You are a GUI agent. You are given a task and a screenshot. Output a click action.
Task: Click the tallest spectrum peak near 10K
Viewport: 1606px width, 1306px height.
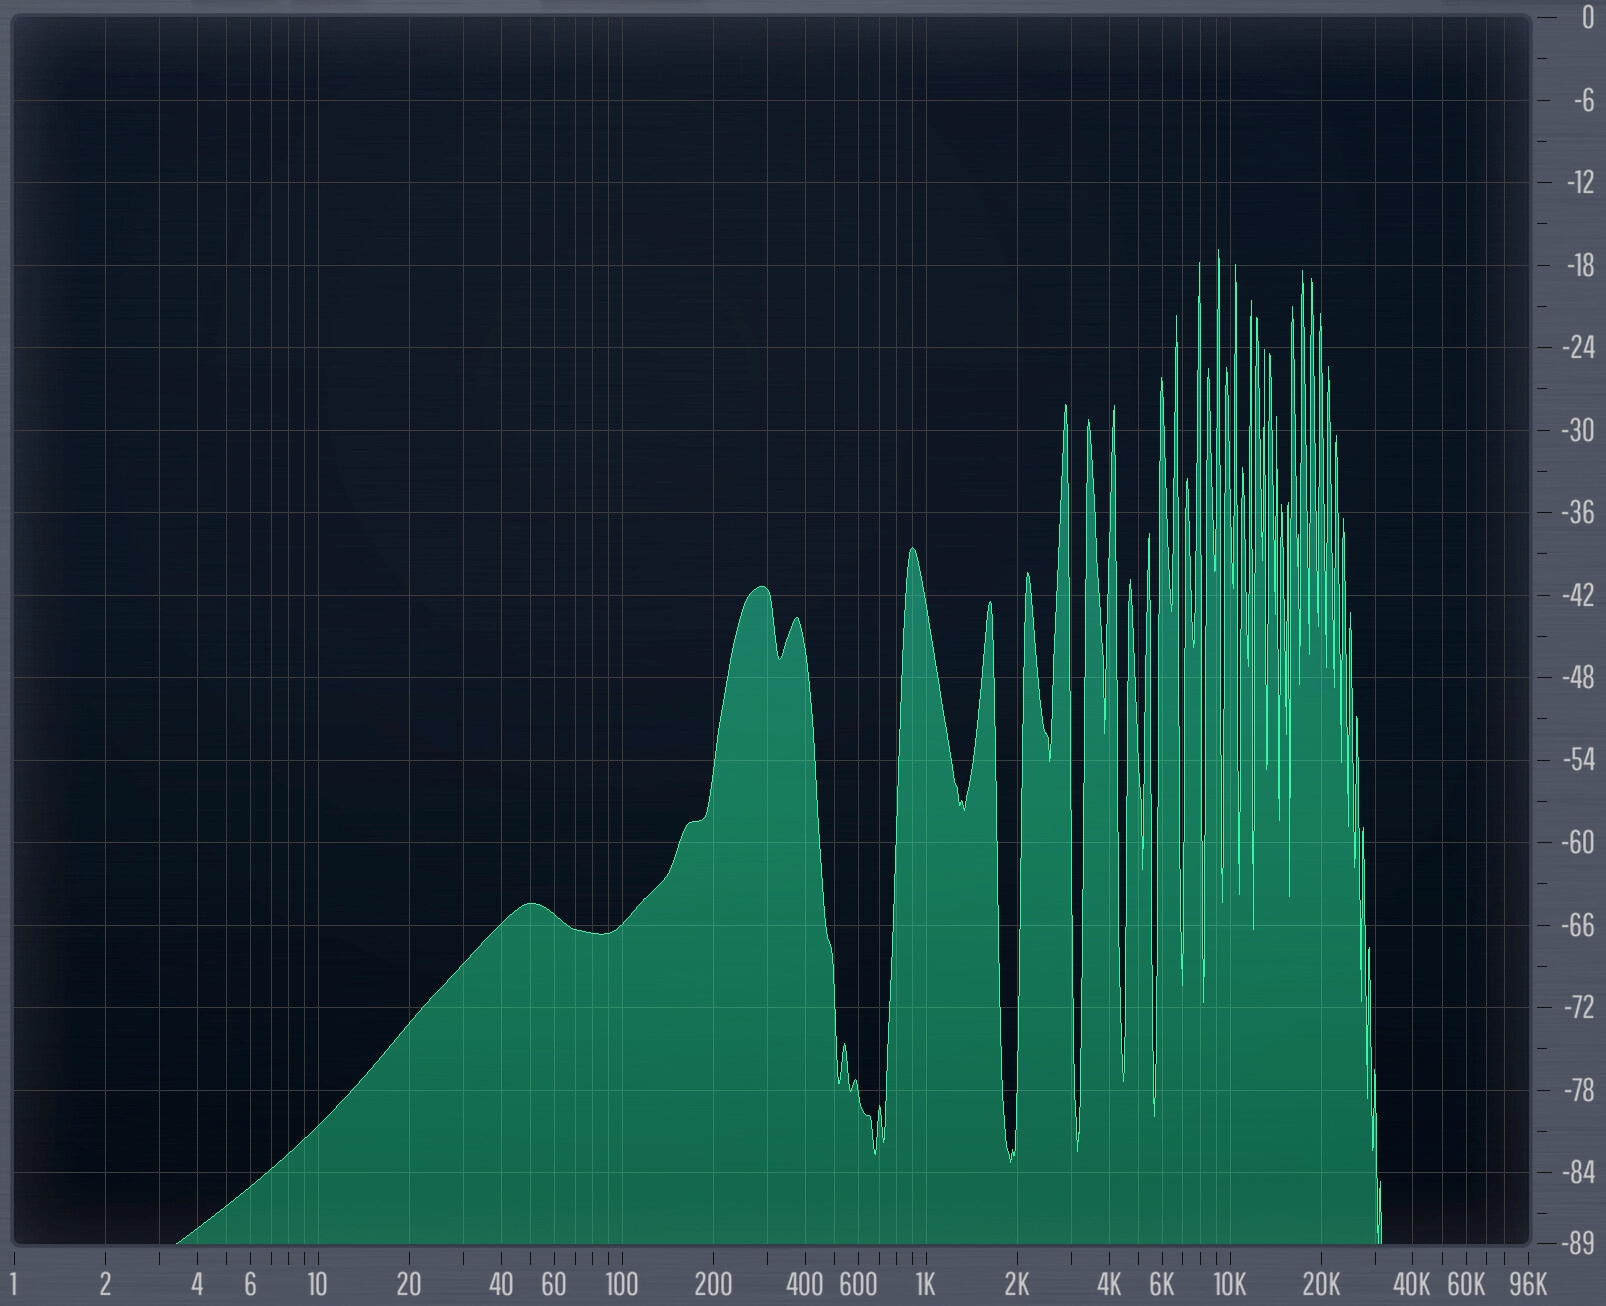[x=1218, y=254]
